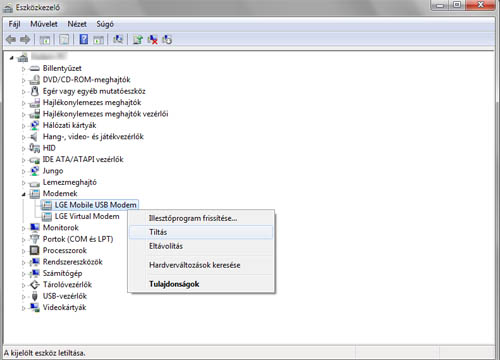Viewport: 500px width, 360px height.
Task: Choose Hardverváltozások keresése in context menu
Action: coord(201,265)
